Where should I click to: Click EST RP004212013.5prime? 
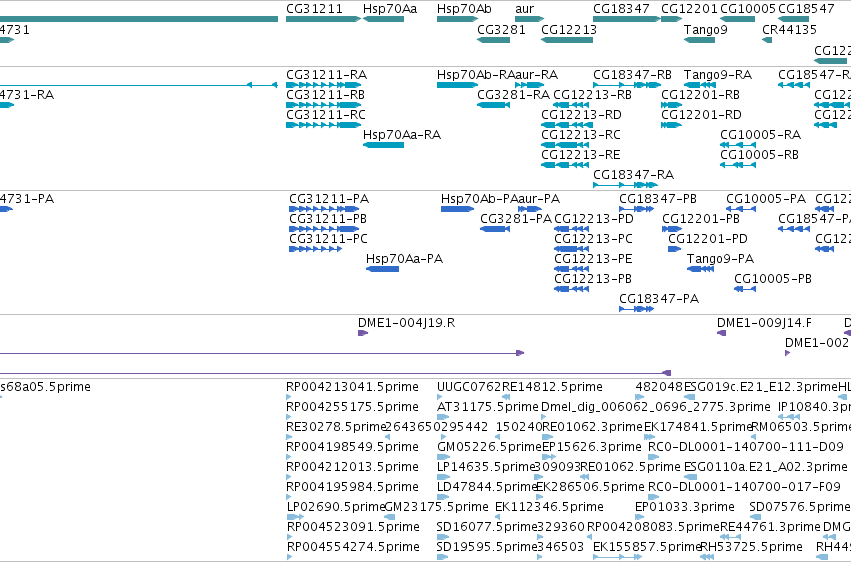(x=352, y=468)
